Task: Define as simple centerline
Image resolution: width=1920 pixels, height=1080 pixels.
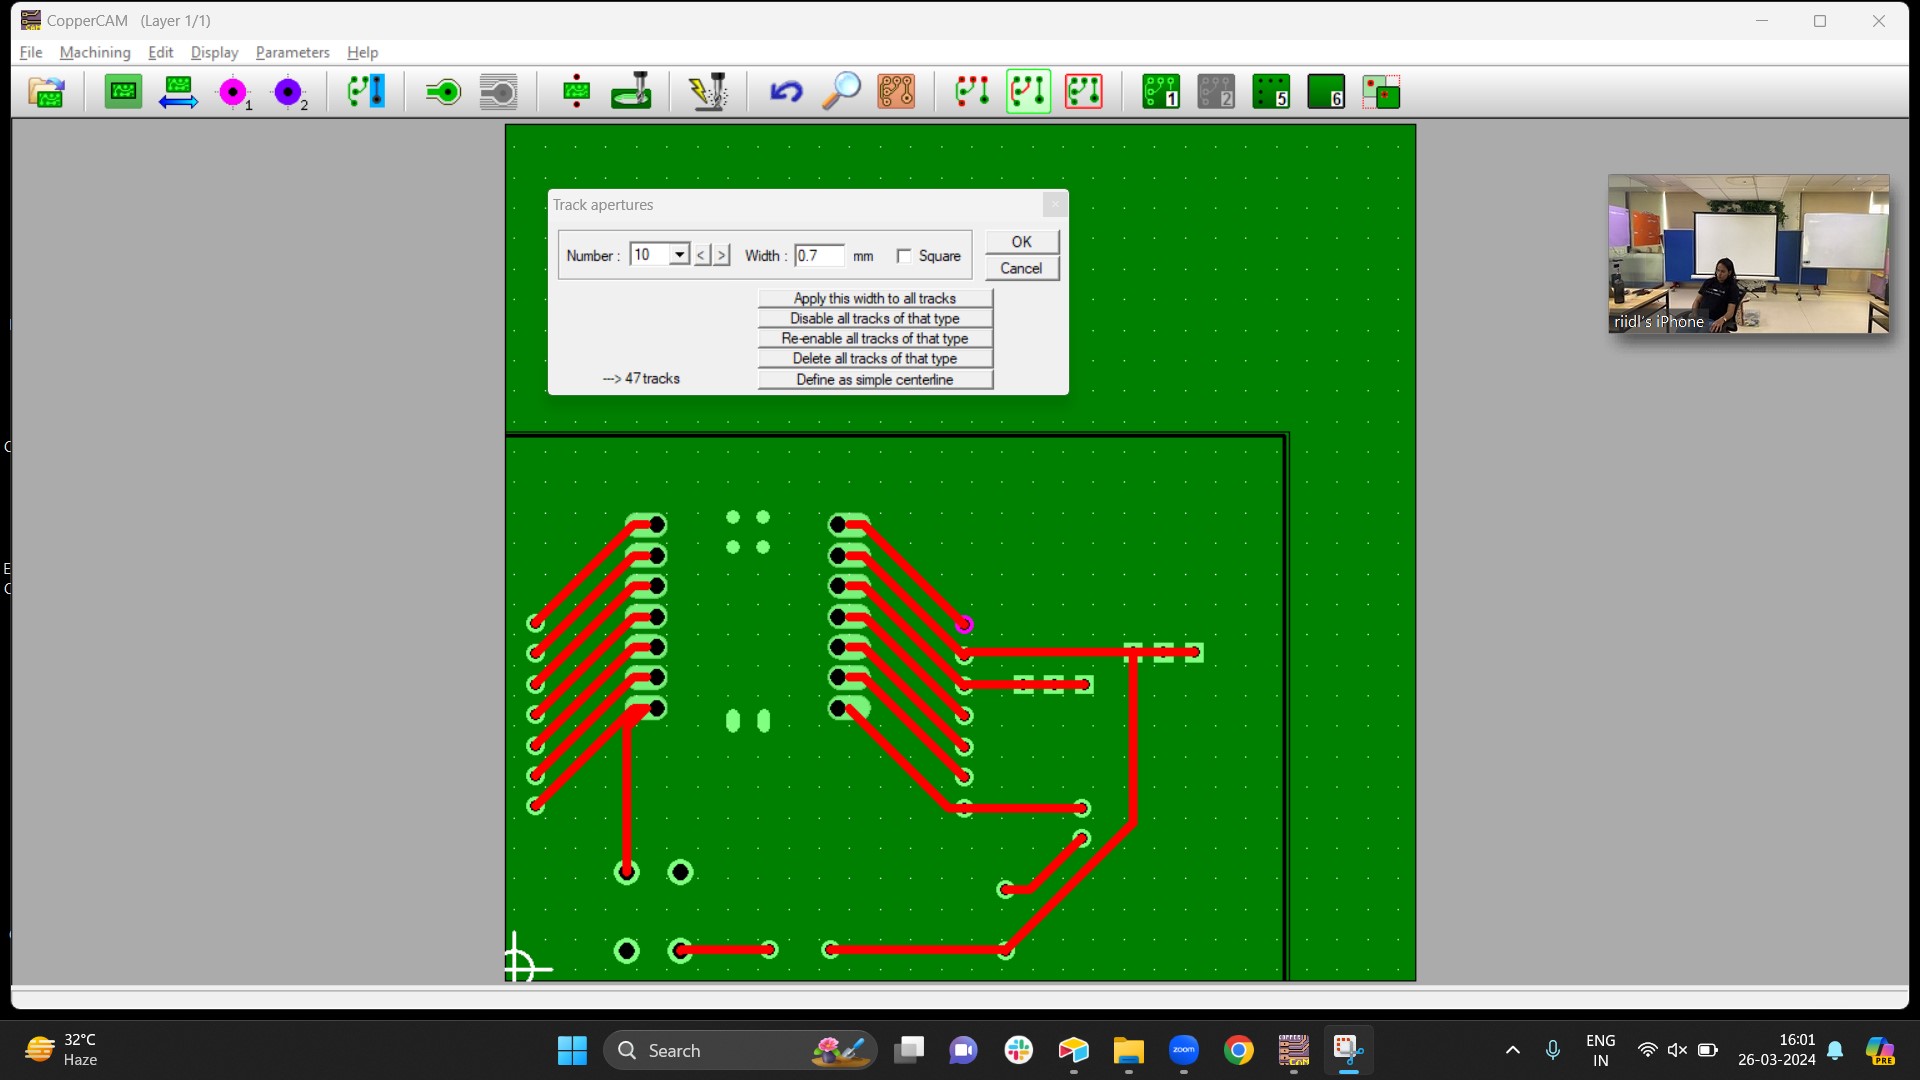Action: [x=875, y=380]
